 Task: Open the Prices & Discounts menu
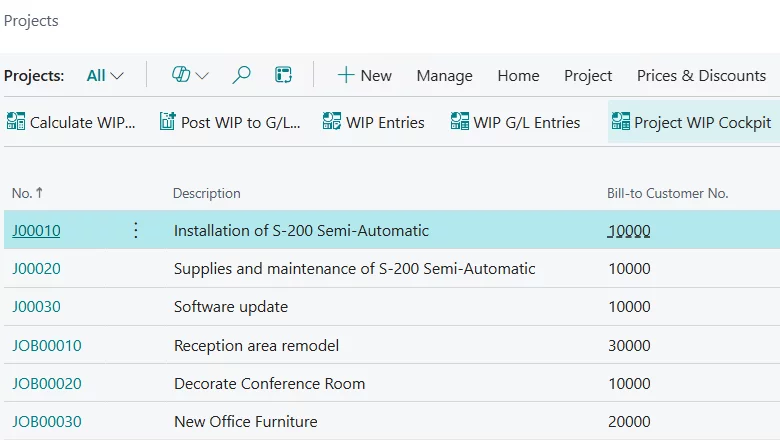coord(701,75)
